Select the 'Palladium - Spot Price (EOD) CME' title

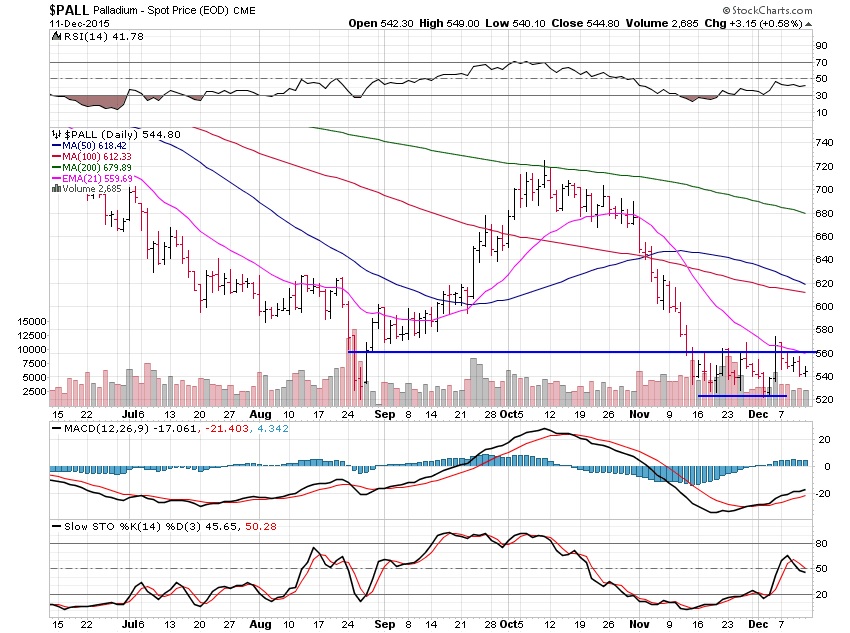[174, 10]
